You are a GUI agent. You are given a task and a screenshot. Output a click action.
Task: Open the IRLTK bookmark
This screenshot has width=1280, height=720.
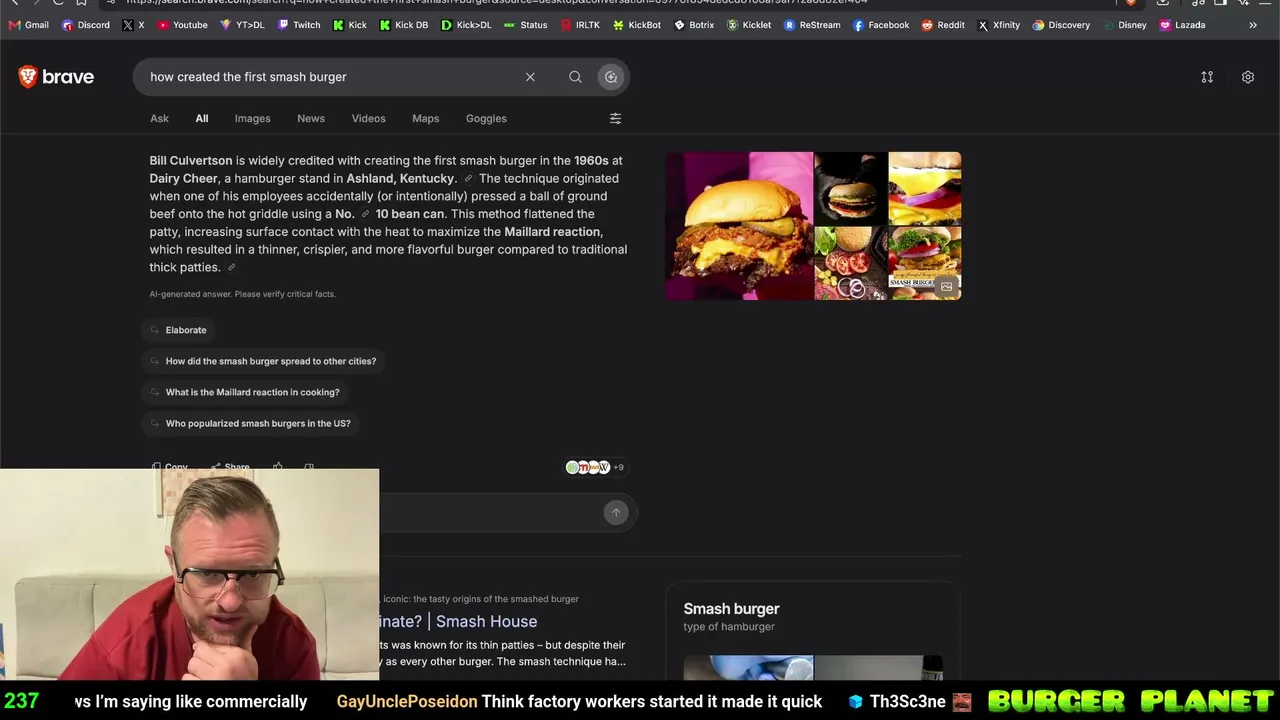point(580,25)
